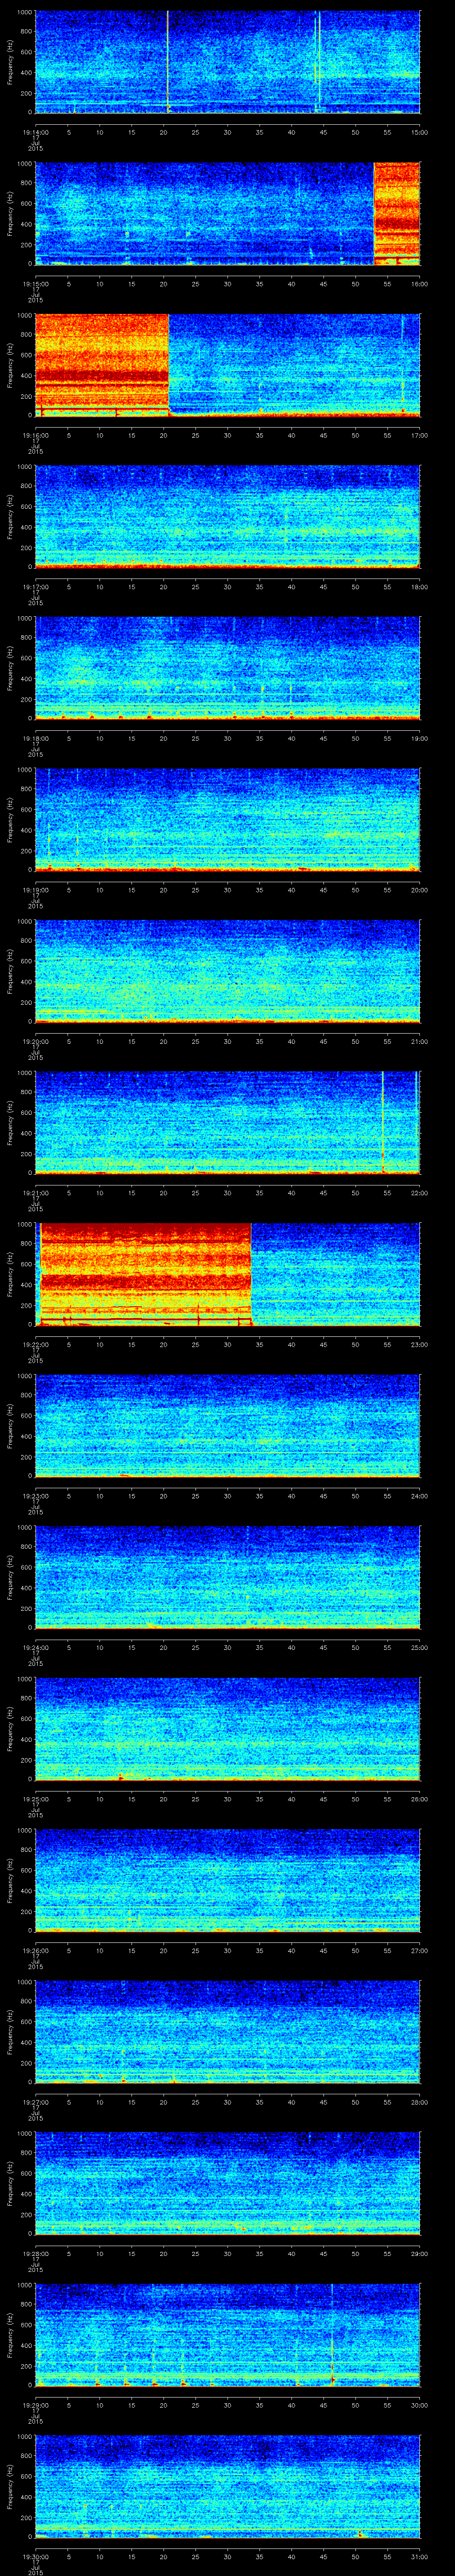
Task: Click the spectrogram panel starting at 19:28:00
Action: [x=228, y=2183]
